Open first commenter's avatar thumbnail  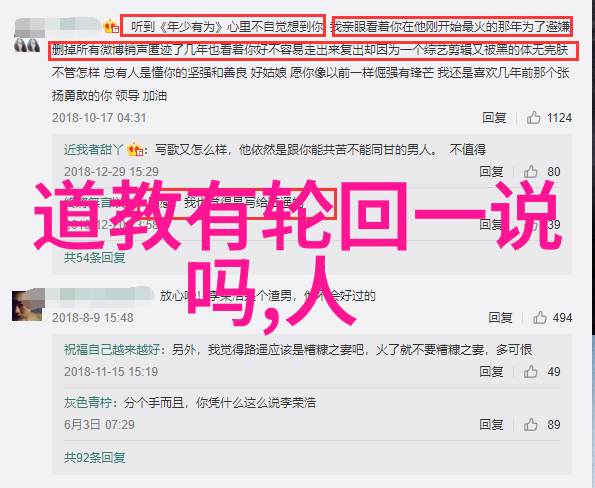(27, 45)
